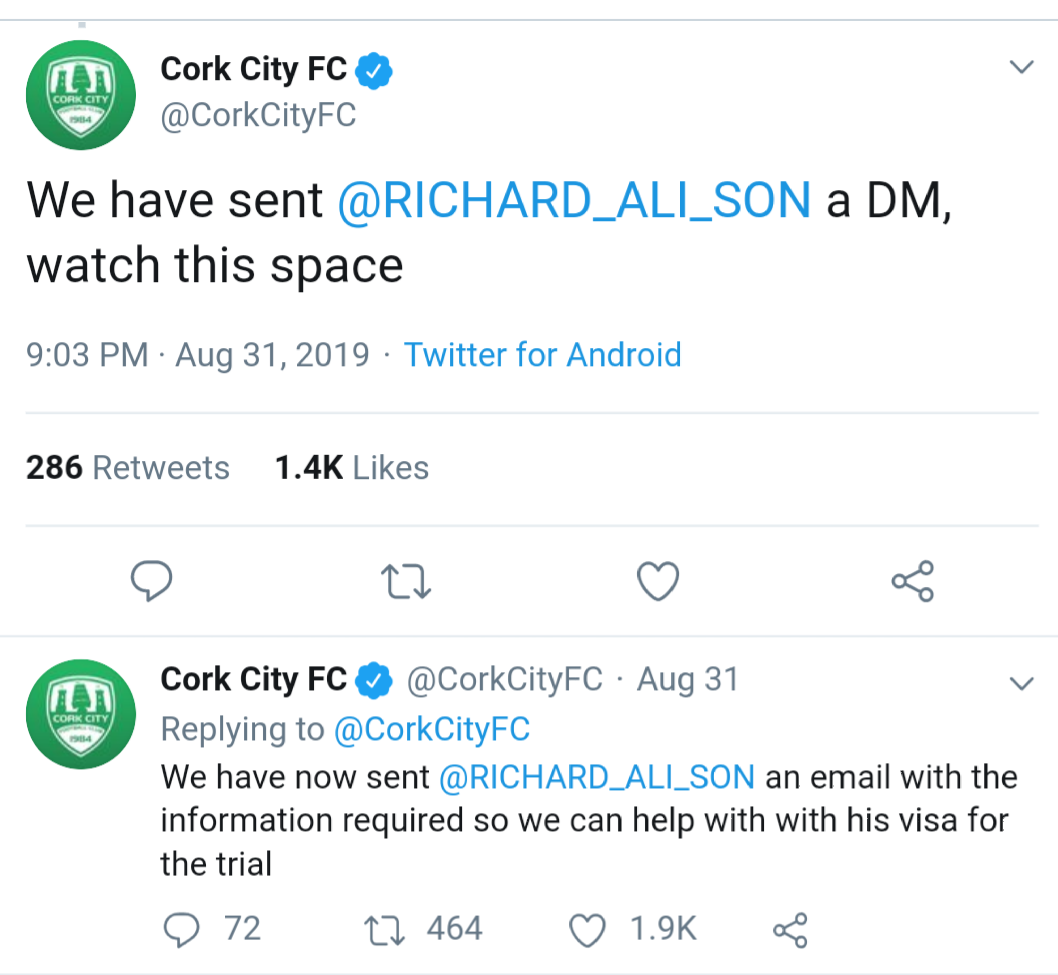This screenshot has width=1058, height=975.
Task: View the 286 Retweets list
Action: pyautogui.click(x=128, y=468)
